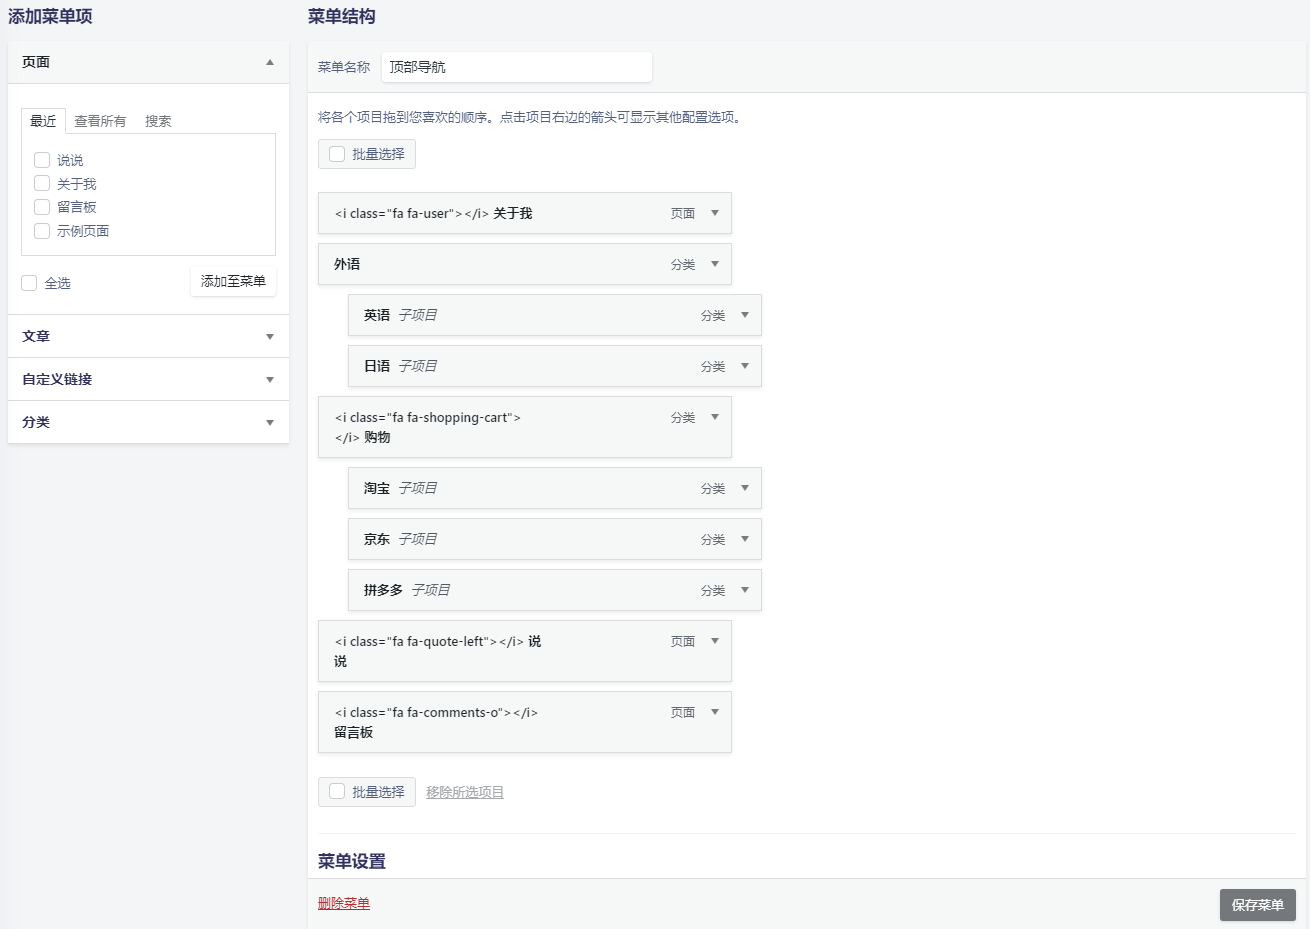Open settings arrow for 外语 category item
Screen dimensions: 1310x929
tap(716, 264)
